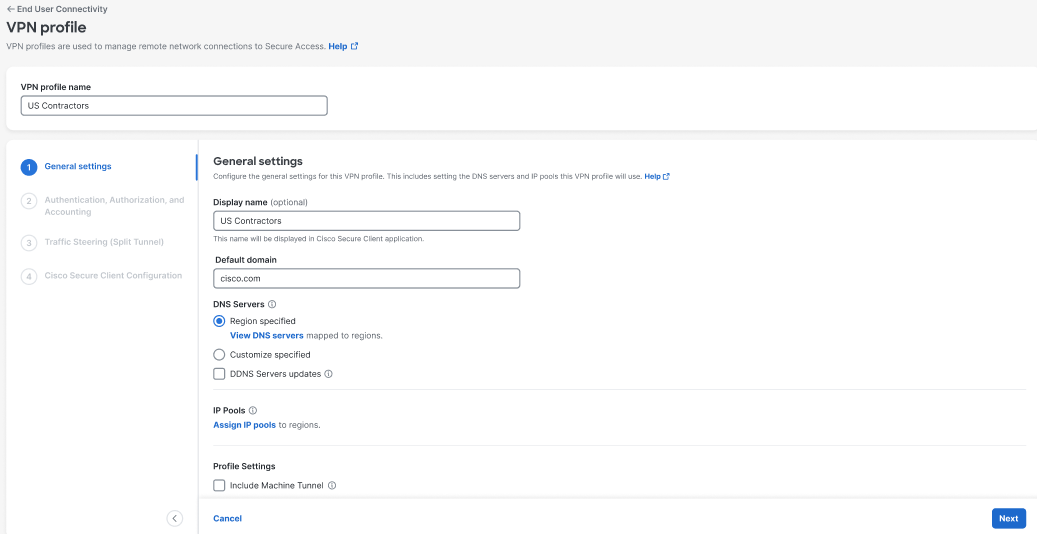Open the View DNS servers link
This screenshot has height=534, width=1037.
[267, 335]
